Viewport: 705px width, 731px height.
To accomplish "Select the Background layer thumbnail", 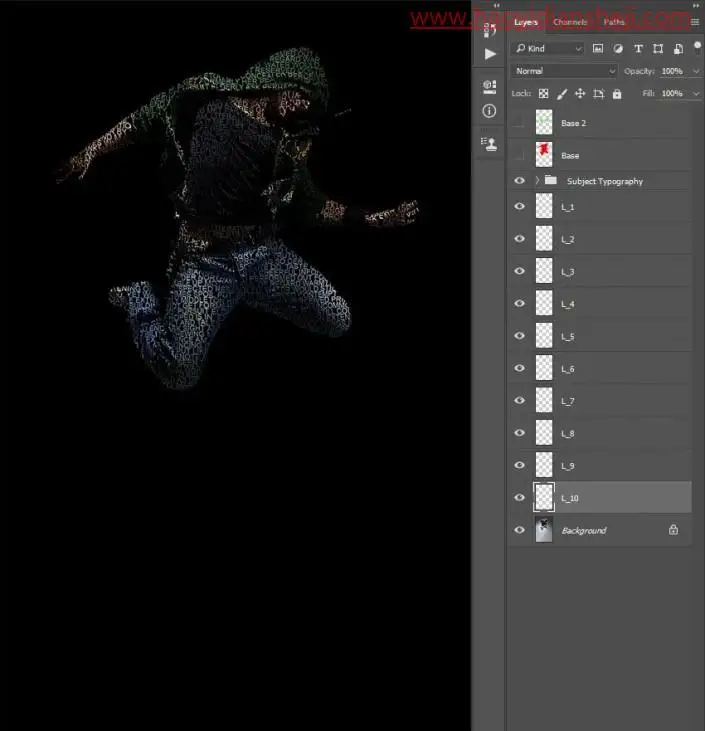I will (x=544, y=530).
